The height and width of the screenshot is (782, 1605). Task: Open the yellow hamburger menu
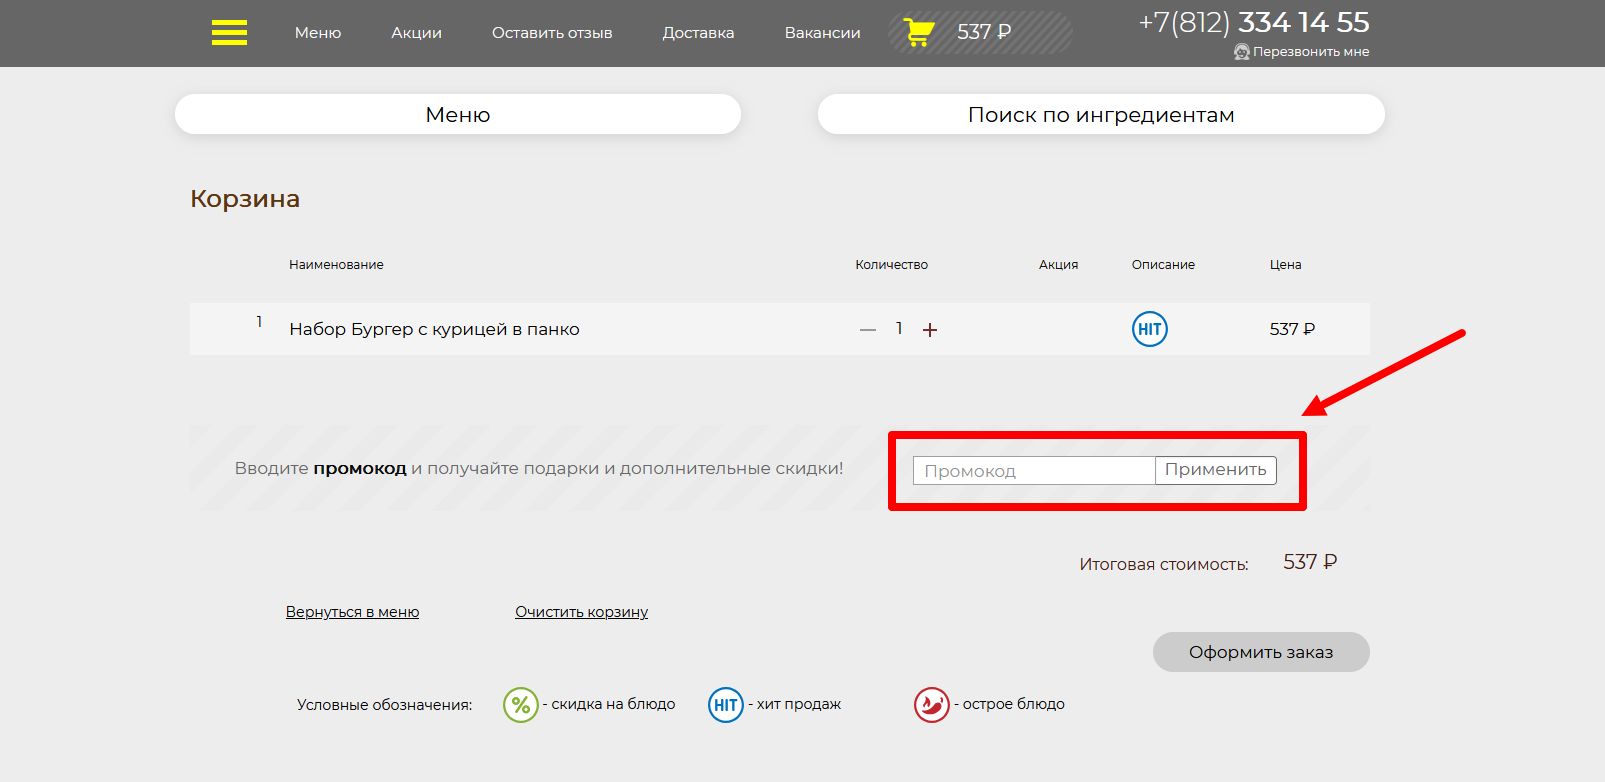pos(229,33)
